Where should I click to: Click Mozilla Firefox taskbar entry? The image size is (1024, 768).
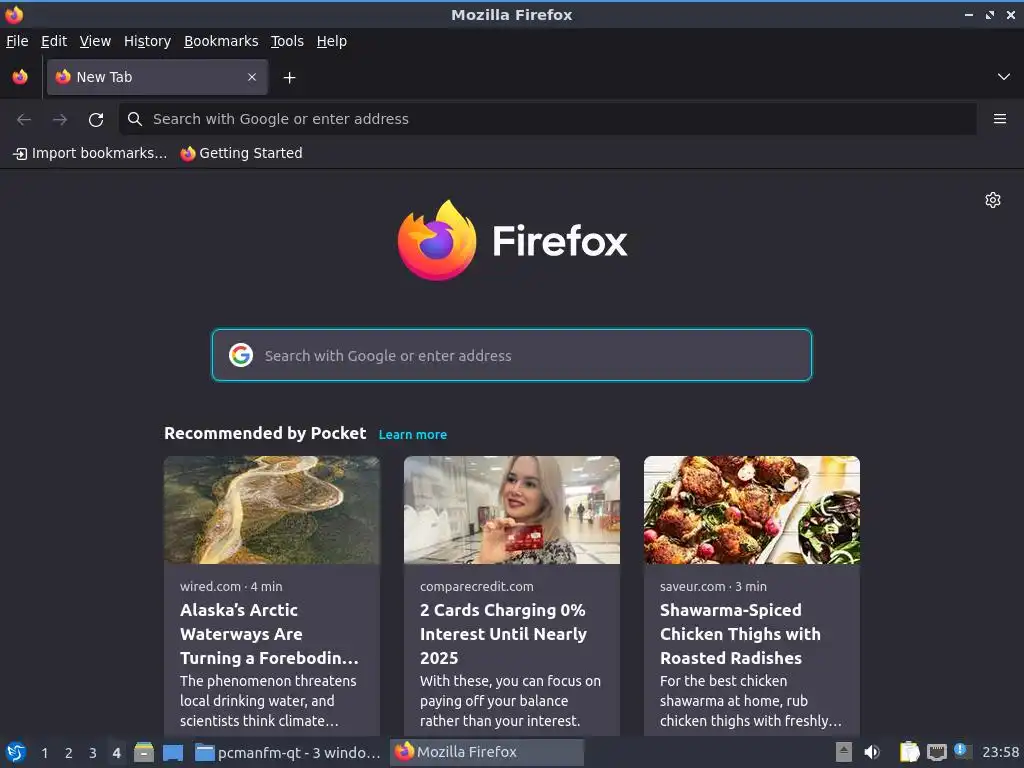[x=487, y=752]
